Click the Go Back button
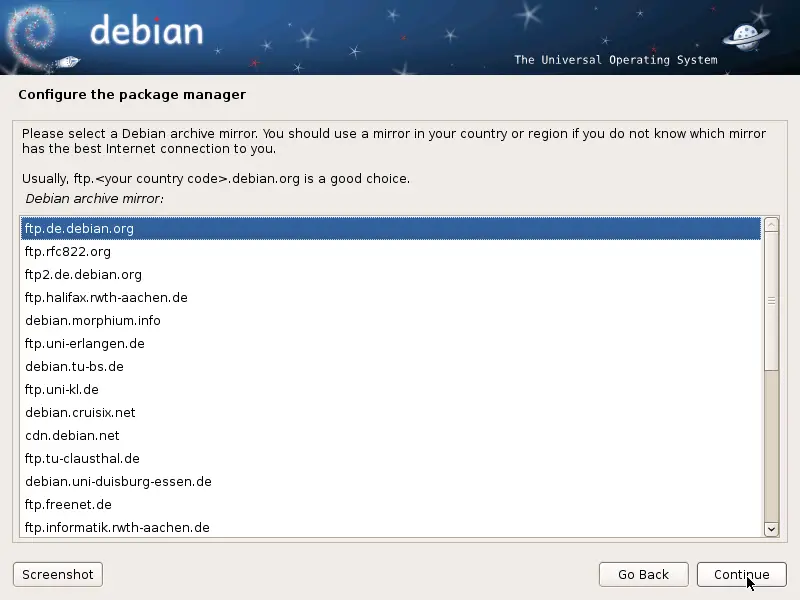Viewport: 800px width, 600px height. (x=643, y=574)
